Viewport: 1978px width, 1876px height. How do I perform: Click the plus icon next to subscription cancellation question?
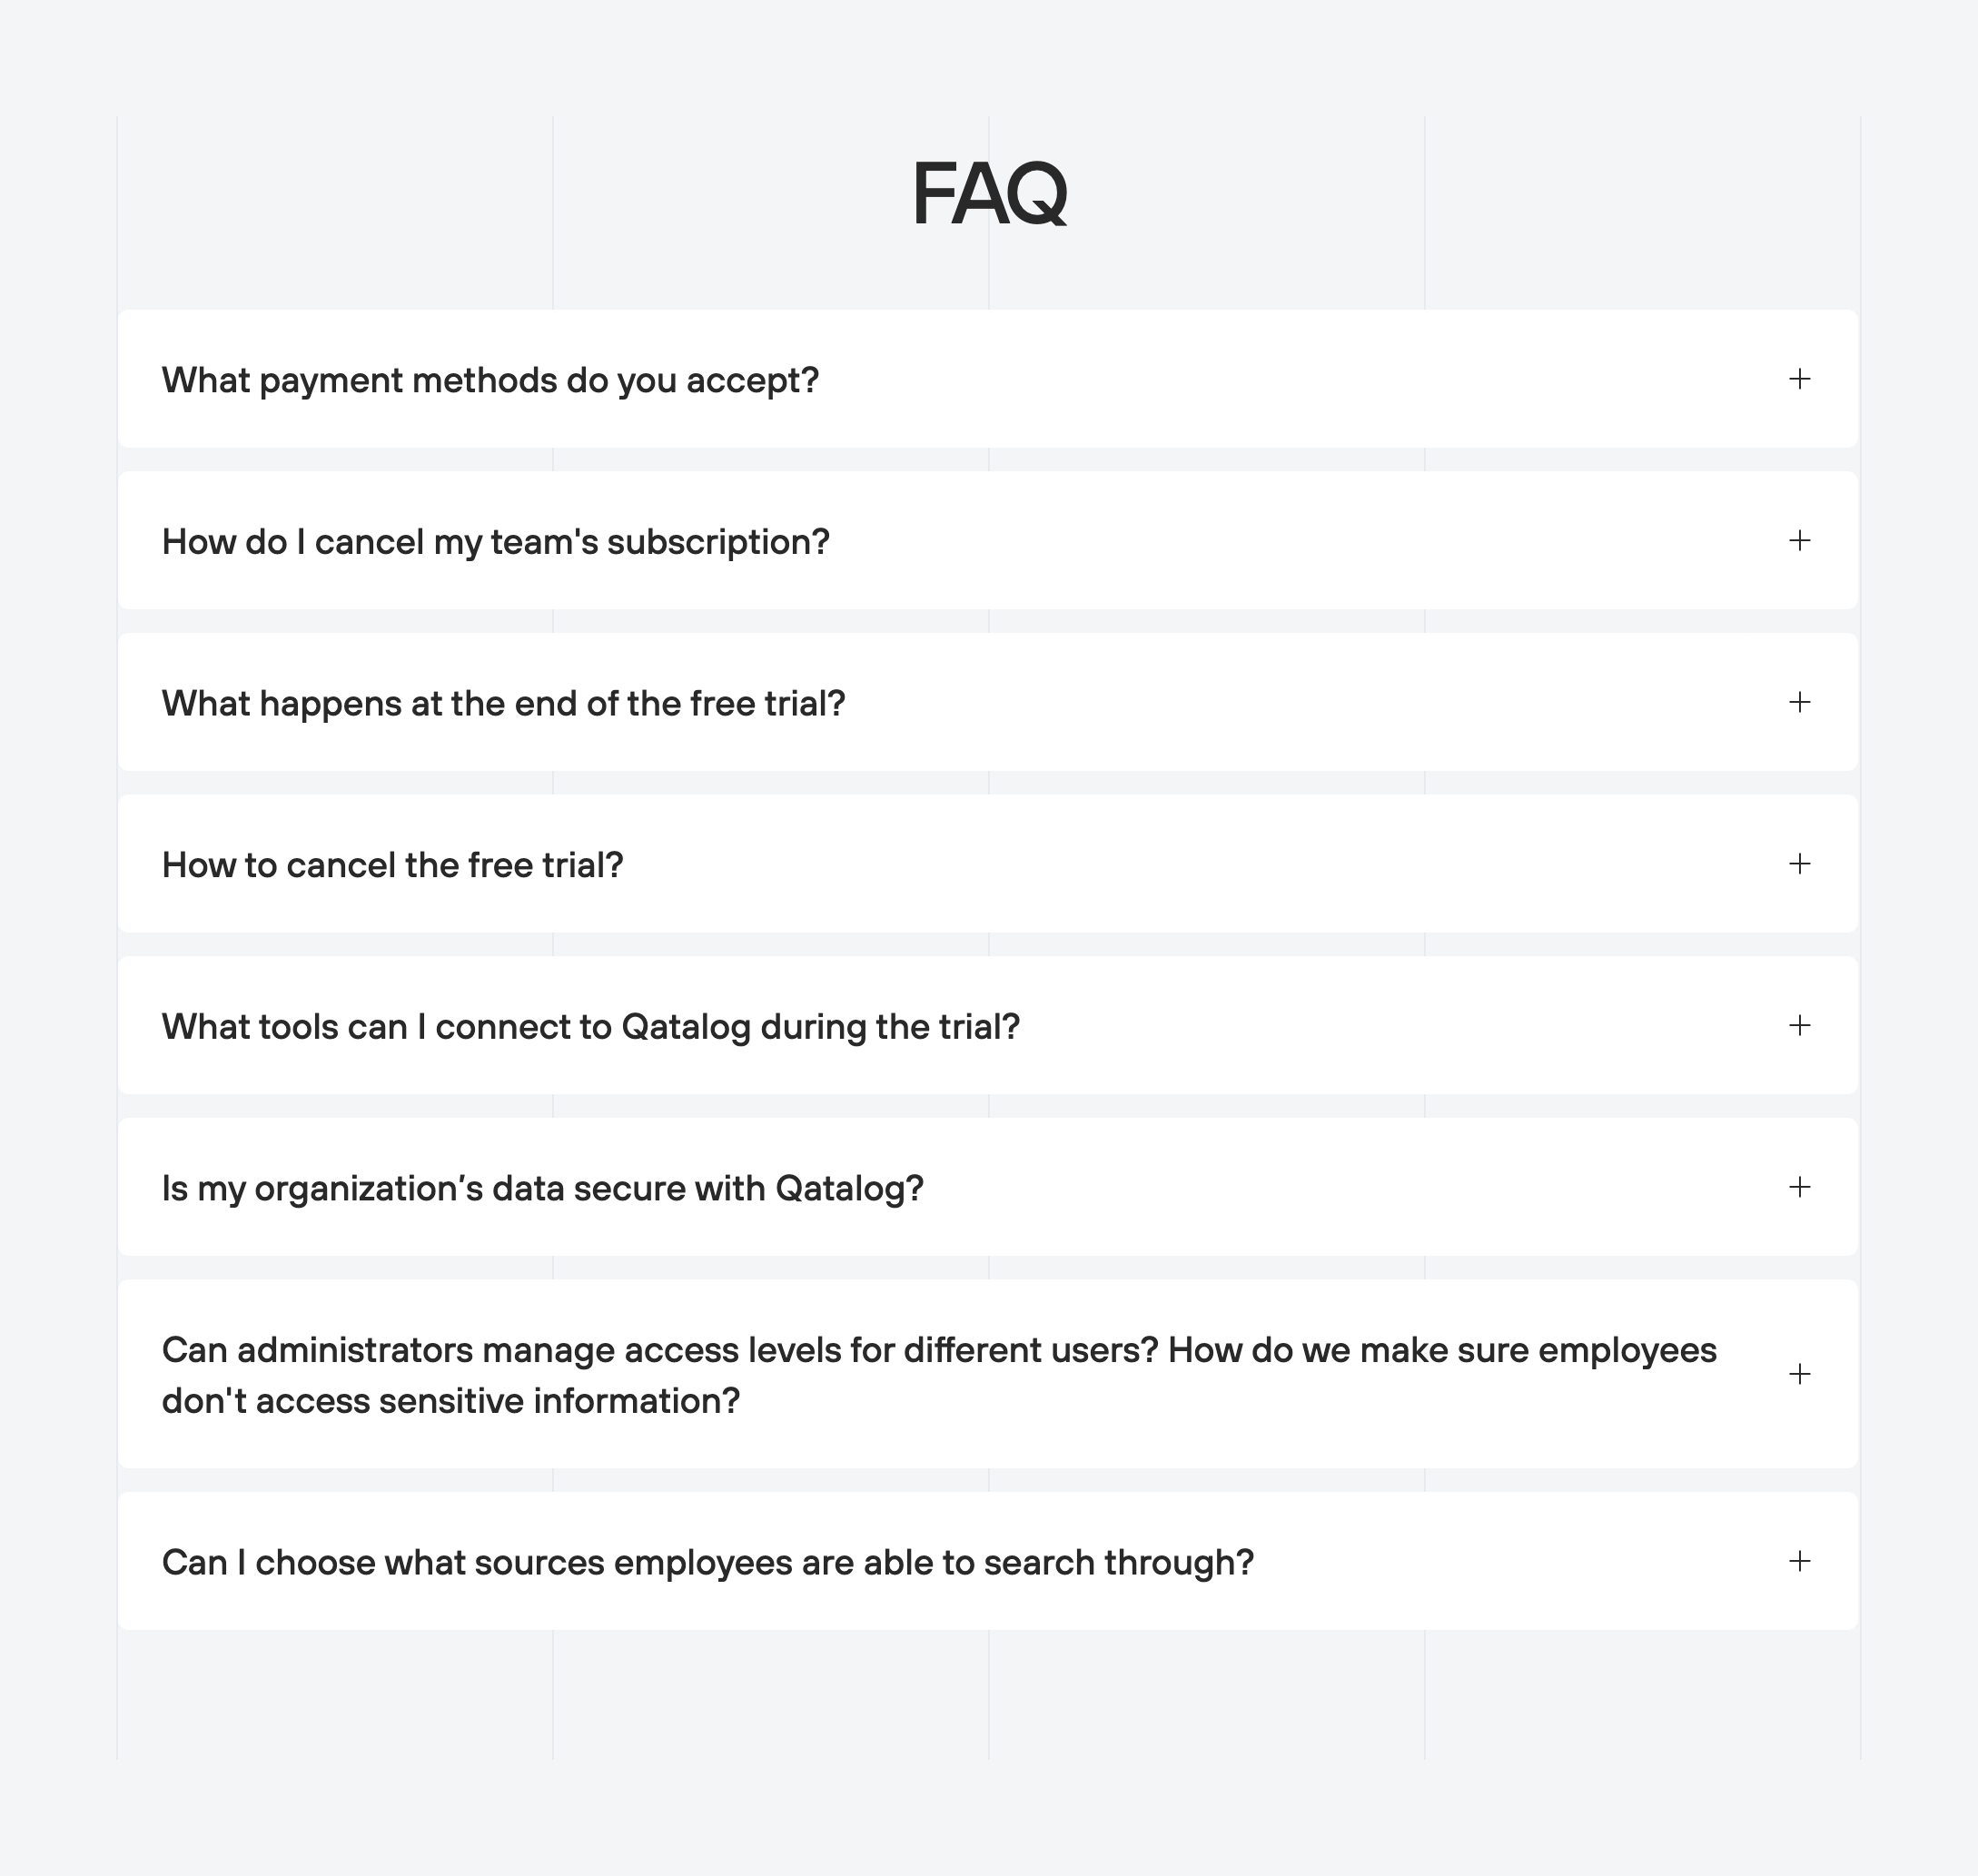pyautogui.click(x=1800, y=542)
